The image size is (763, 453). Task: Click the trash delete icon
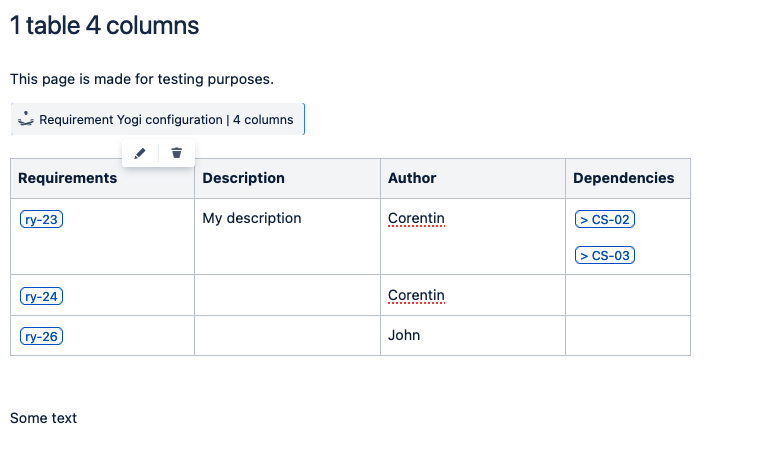(177, 153)
